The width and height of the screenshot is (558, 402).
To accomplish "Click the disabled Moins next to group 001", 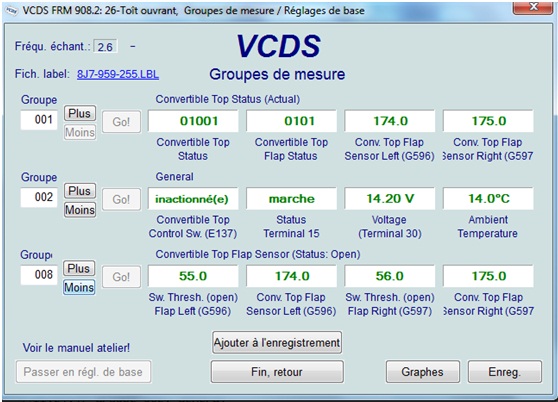I will click(80, 132).
